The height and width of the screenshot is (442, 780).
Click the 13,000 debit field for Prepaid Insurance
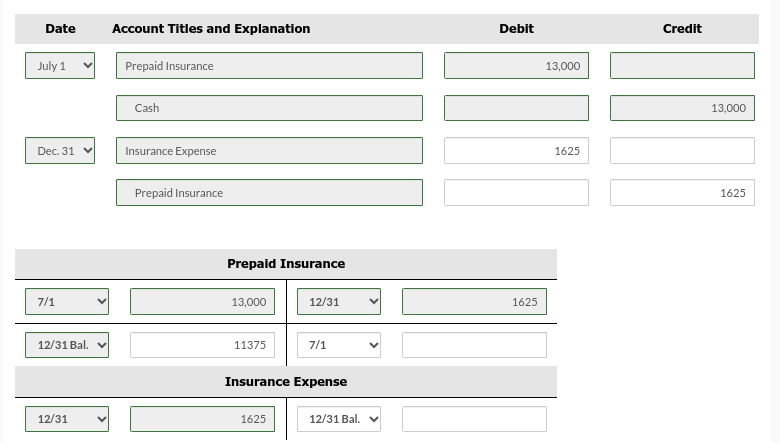[516, 66]
